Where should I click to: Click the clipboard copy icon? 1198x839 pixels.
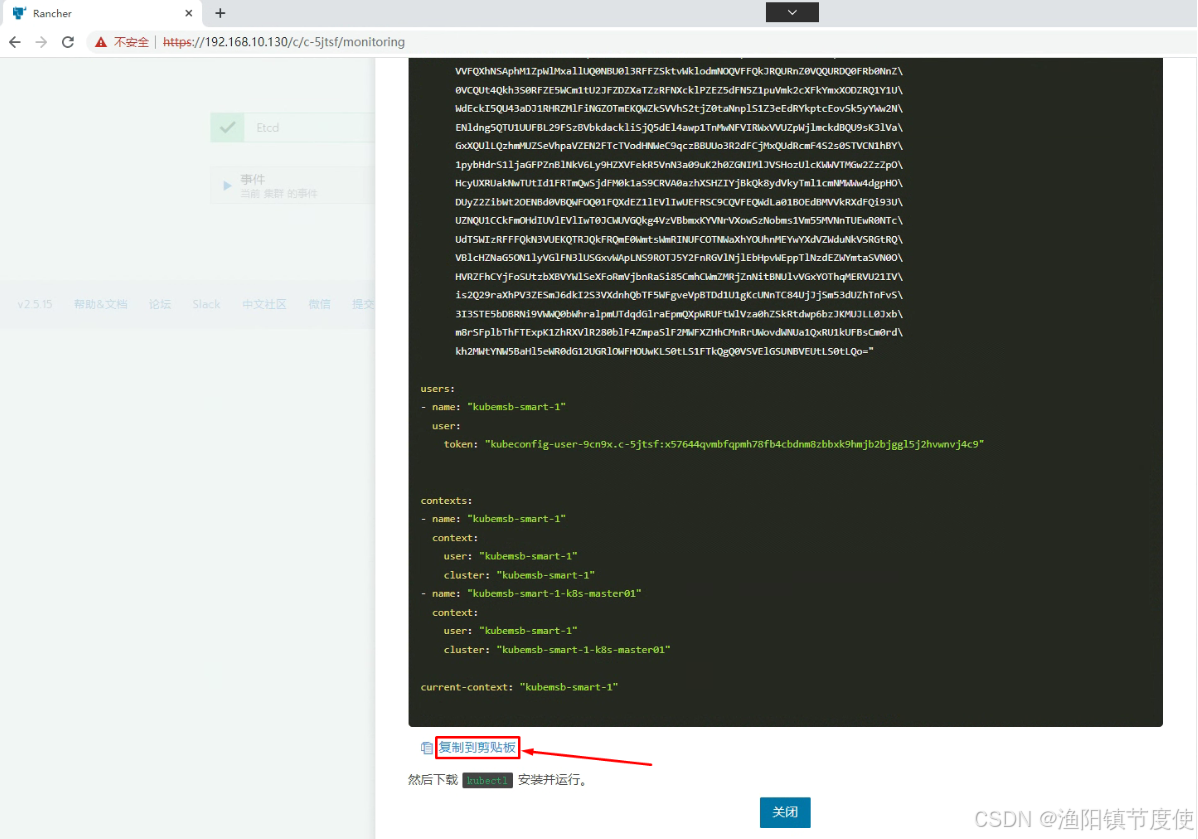tap(426, 747)
